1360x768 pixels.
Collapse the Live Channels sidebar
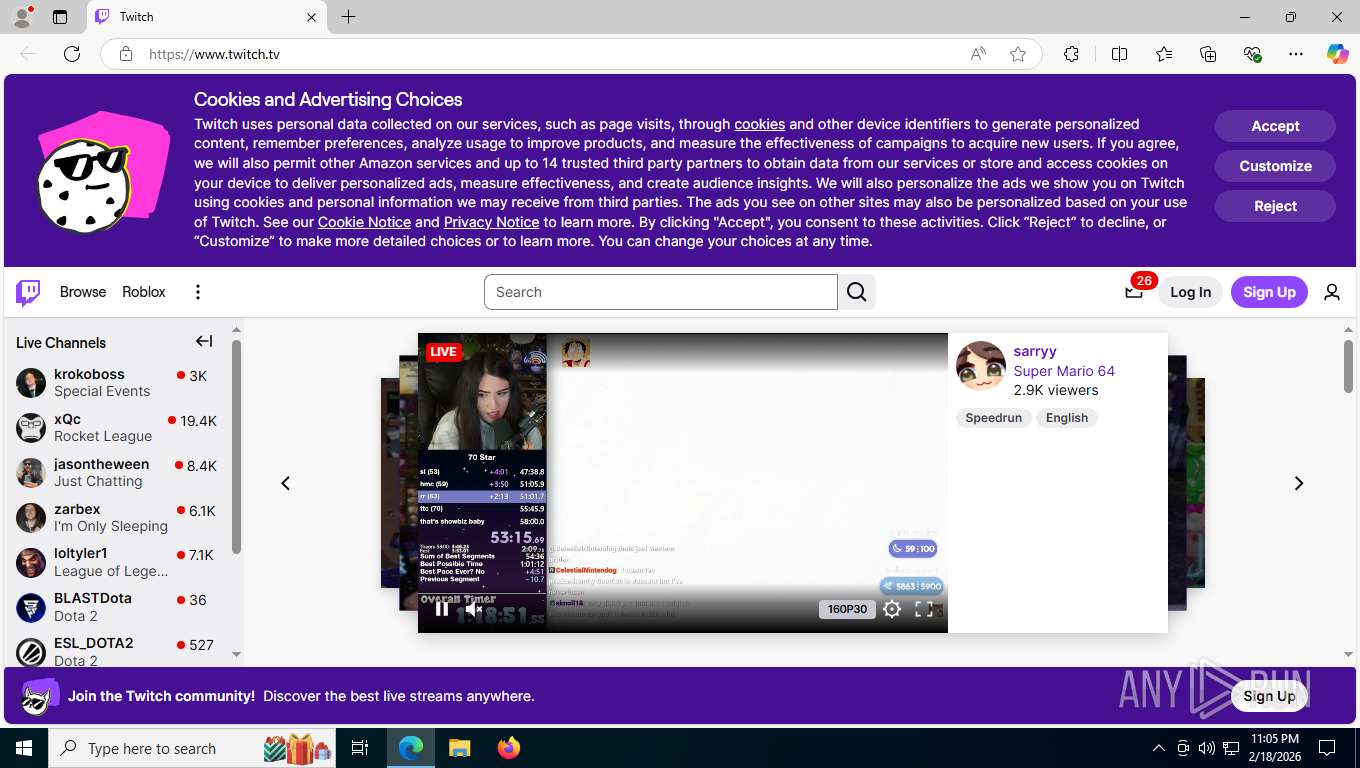coord(204,342)
